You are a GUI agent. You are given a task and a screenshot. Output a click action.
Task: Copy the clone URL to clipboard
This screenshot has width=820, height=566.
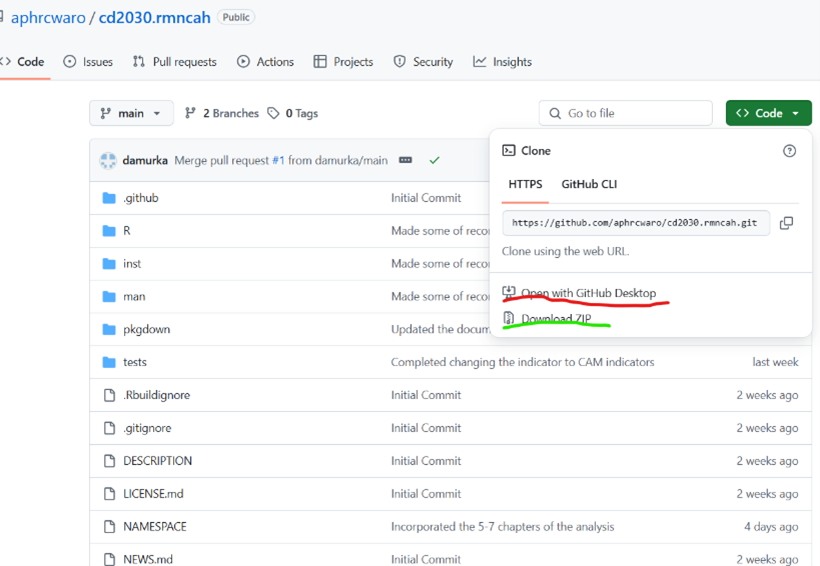coord(786,223)
